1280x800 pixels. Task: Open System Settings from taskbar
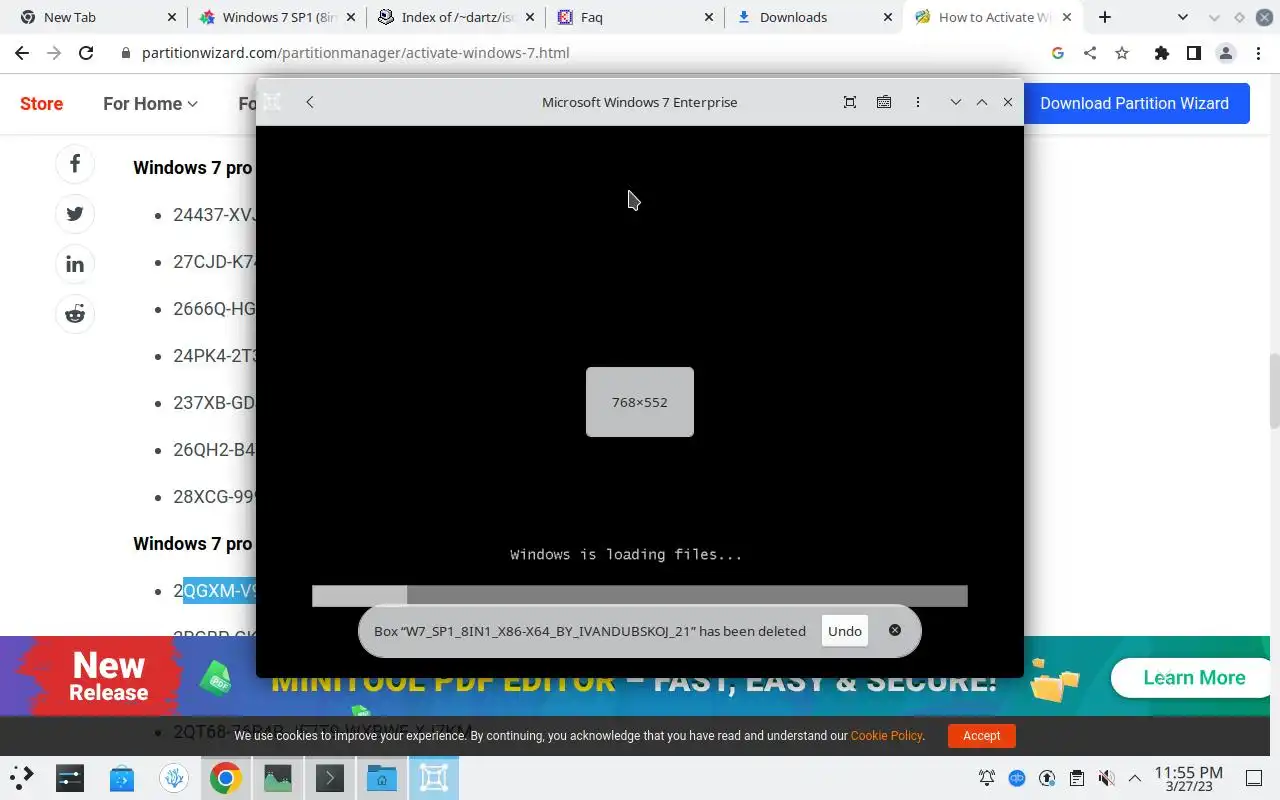[x=70, y=777]
